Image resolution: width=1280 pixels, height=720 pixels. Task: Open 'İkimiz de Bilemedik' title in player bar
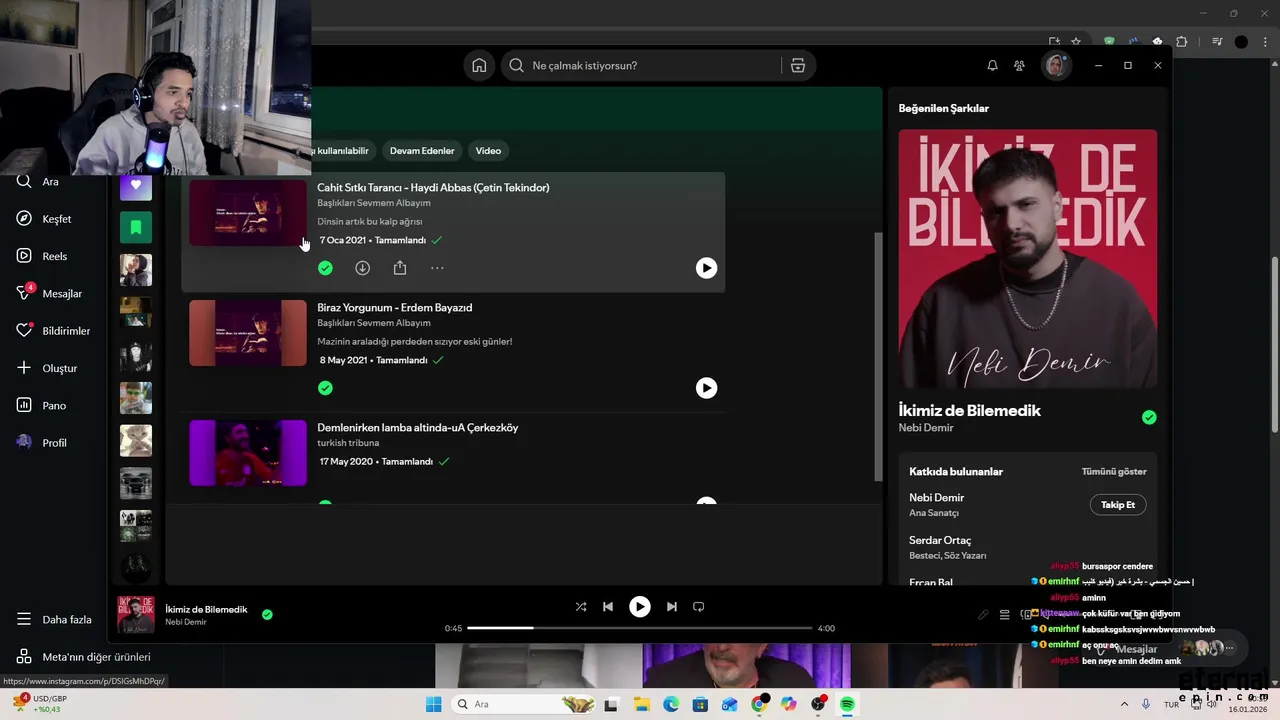tap(206, 609)
